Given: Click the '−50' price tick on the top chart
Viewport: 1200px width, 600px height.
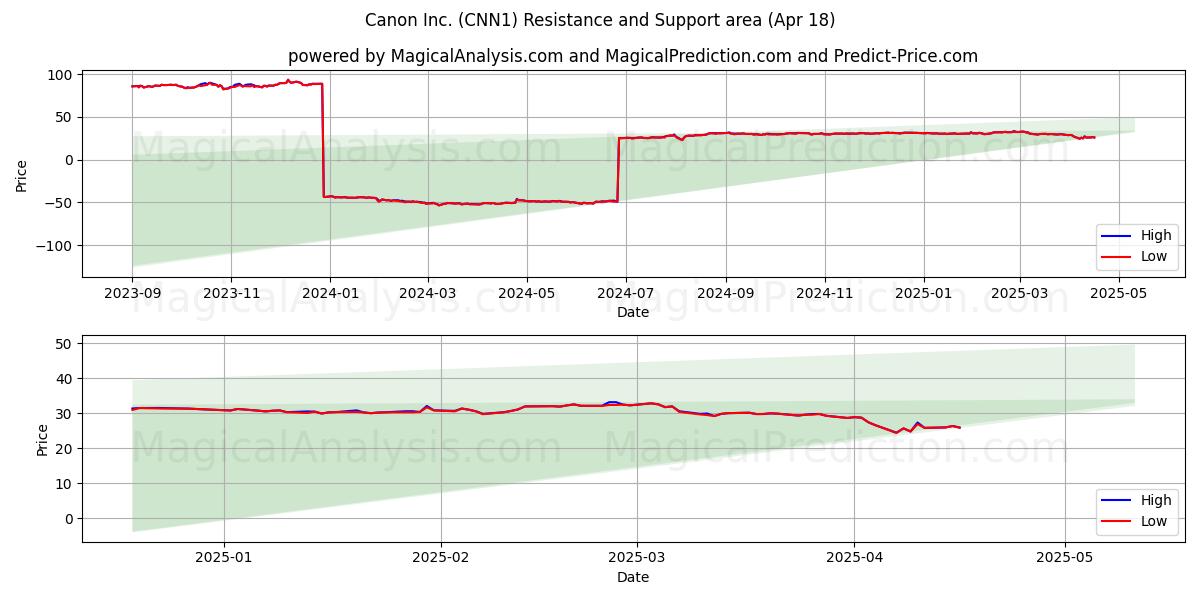Looking at the screenshot, I should pyautogui.click(x=59, y=203).
